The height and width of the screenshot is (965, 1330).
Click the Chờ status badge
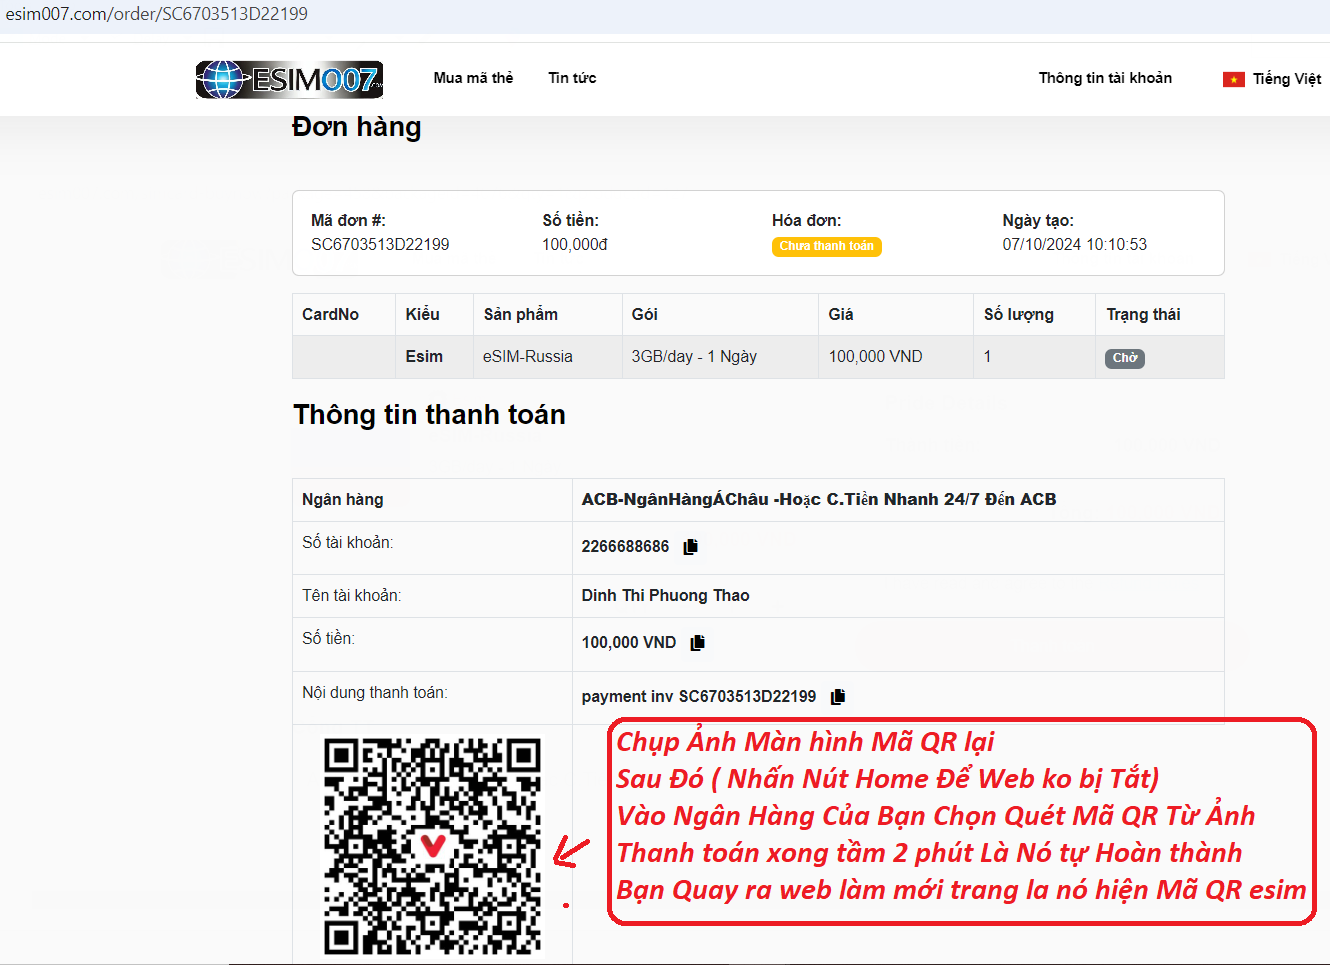click(x=1125, y=358)
